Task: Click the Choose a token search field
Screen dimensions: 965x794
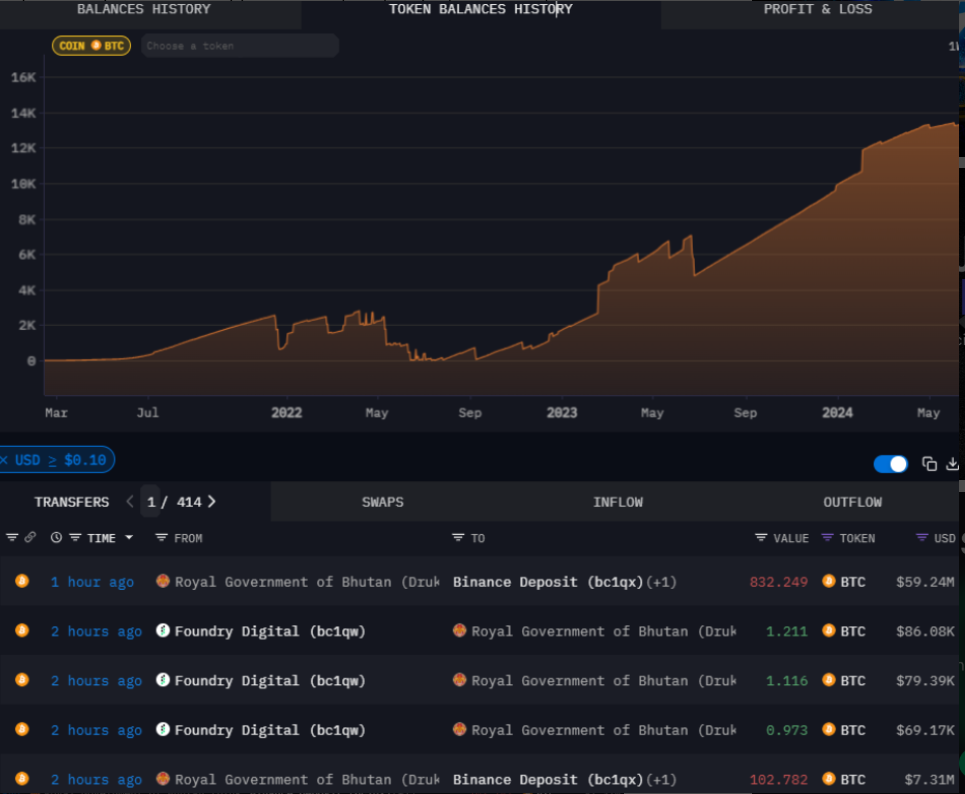Action: (x=240, y=46)
